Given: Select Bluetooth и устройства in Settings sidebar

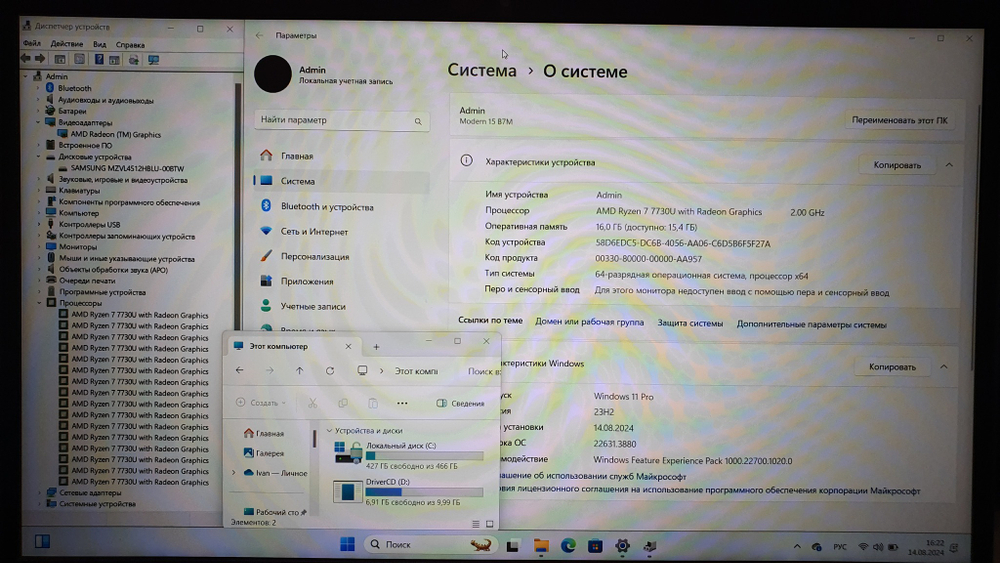Looking at the screenshot, I should tap(342, 207).
